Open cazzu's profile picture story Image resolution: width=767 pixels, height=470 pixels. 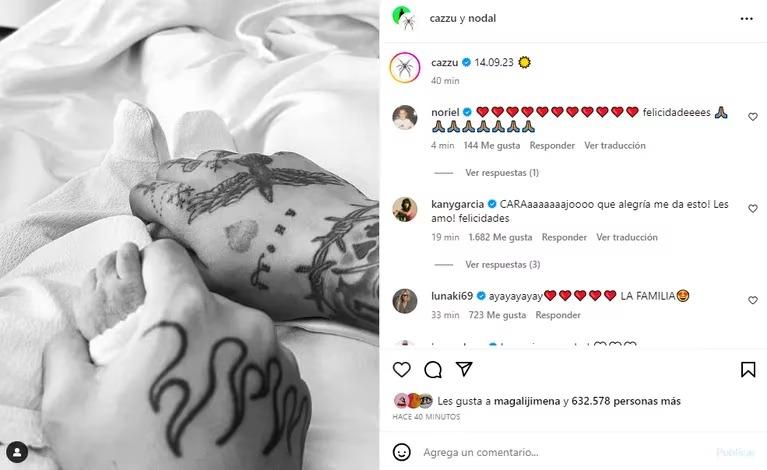point(405,68)
